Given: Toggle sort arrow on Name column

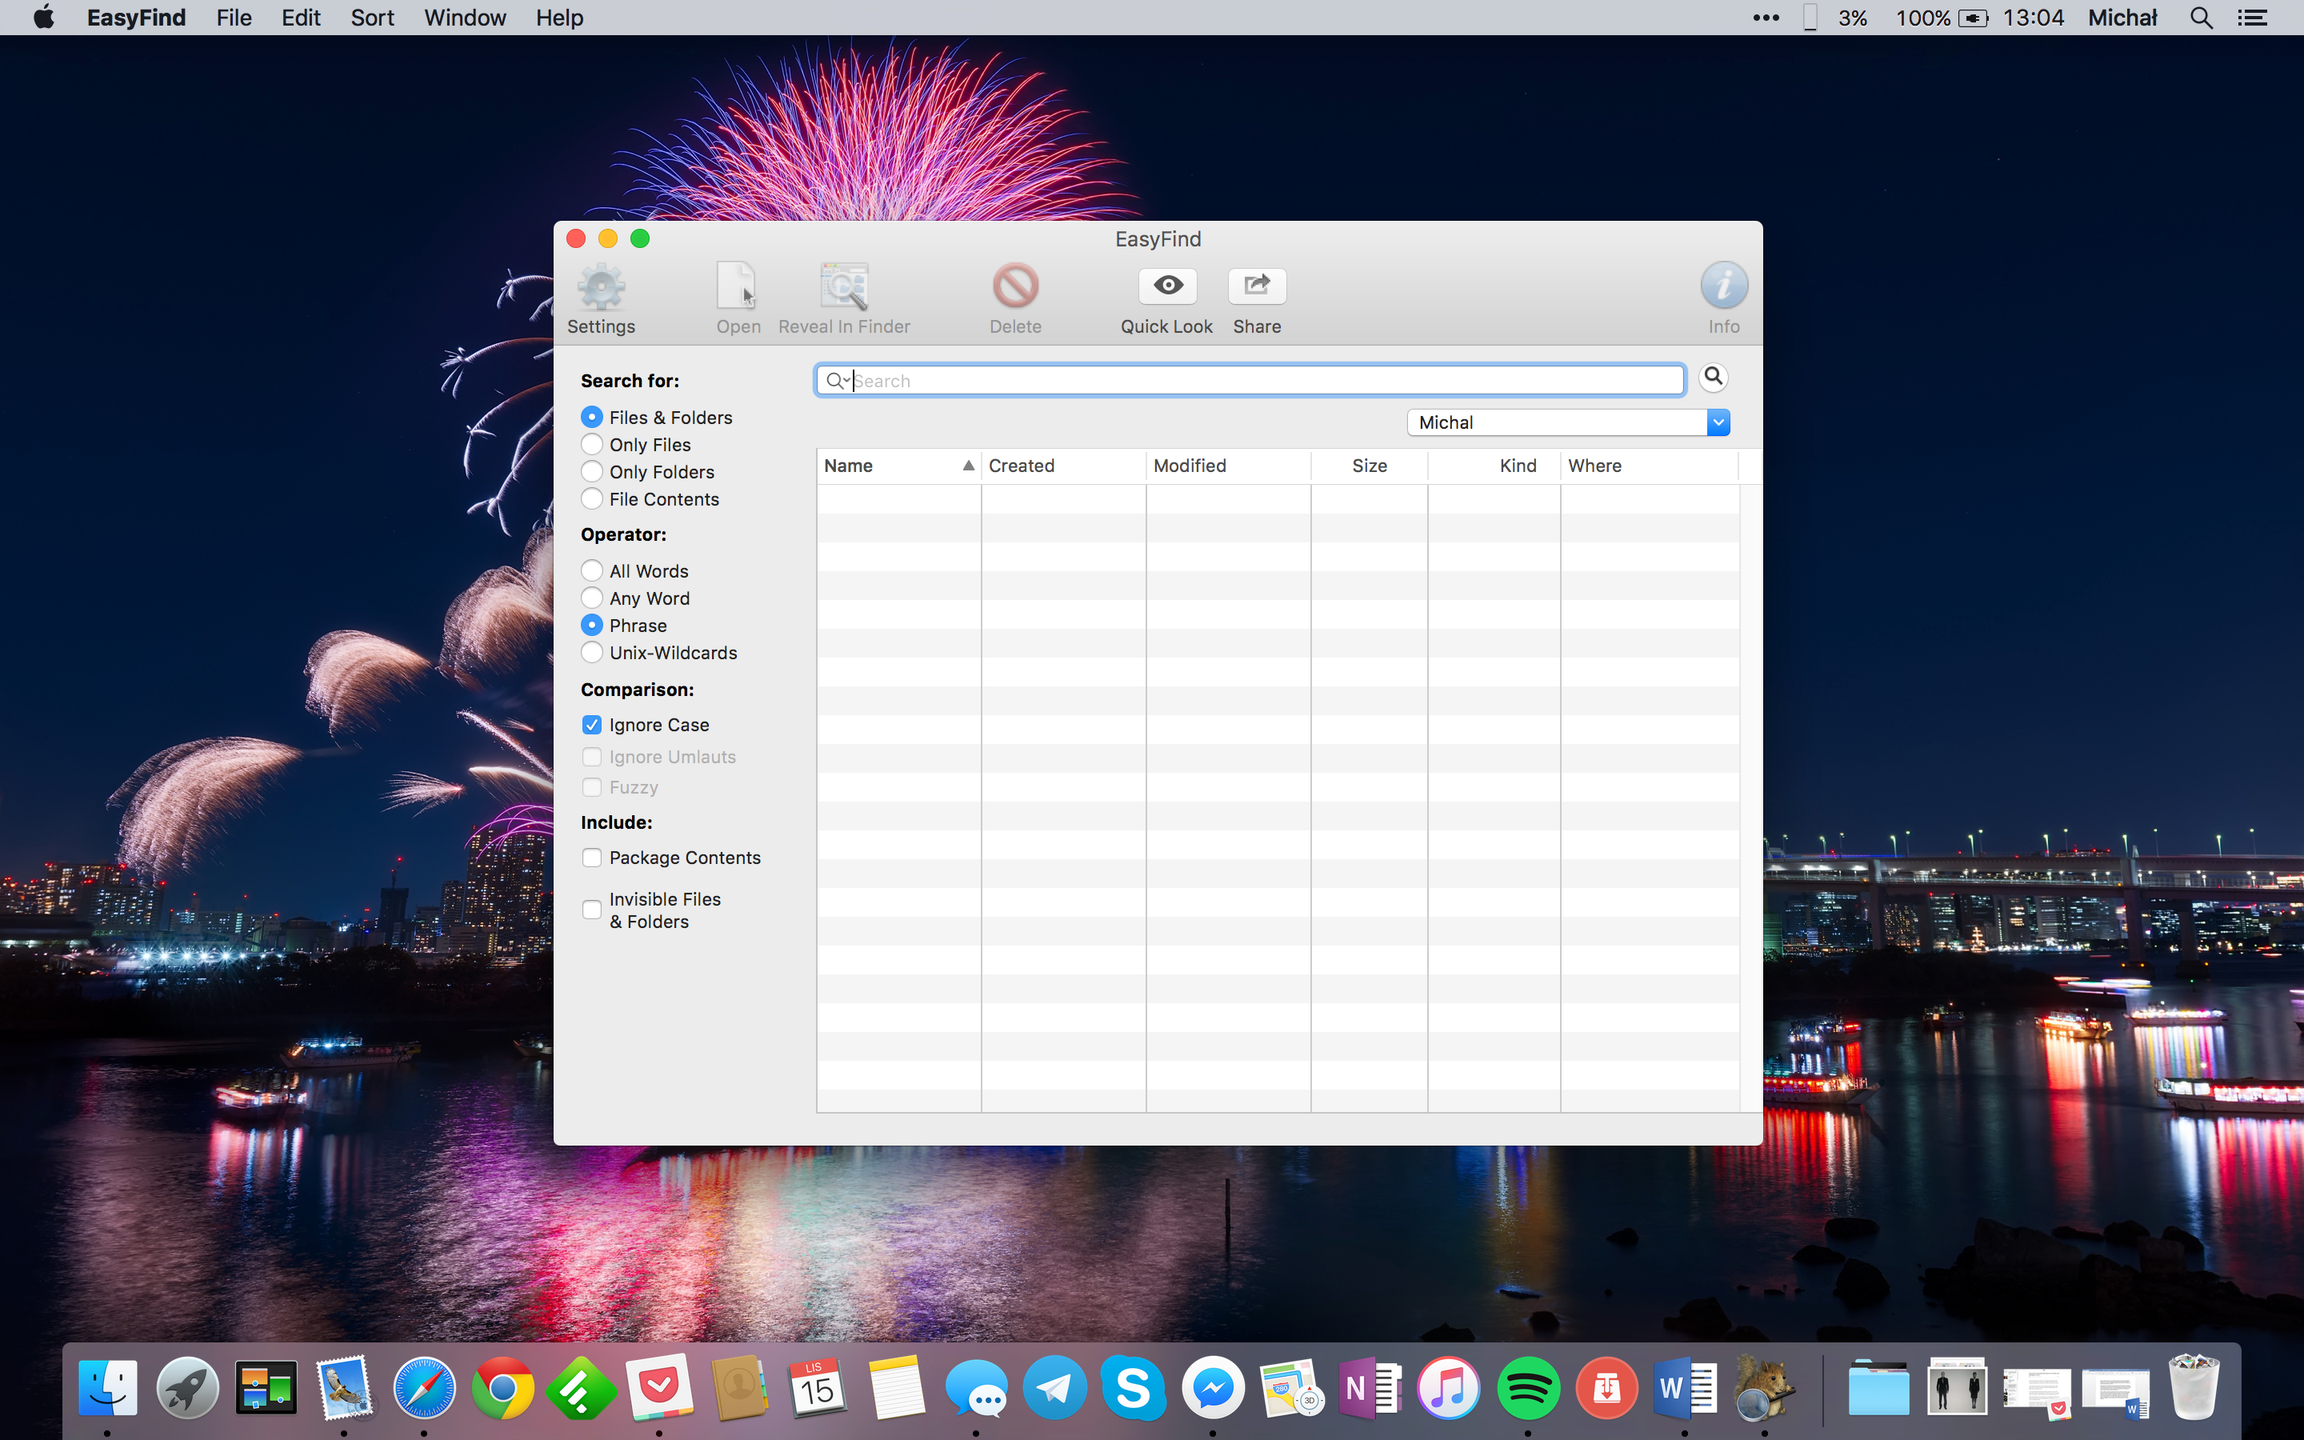Looking at the screenshot, I should pos(967,466).
